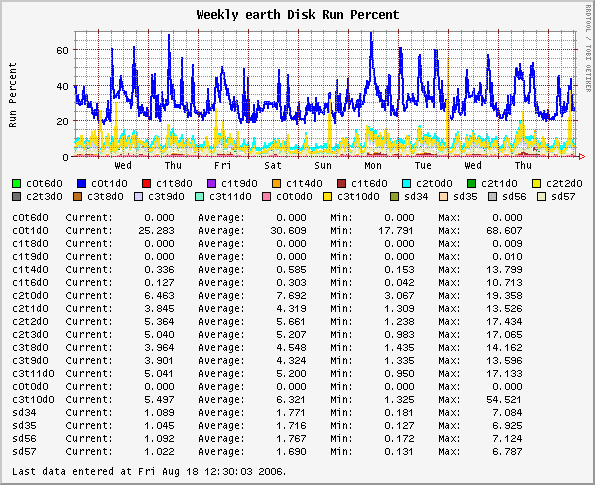Click the c0t6d0 row label in stats table
The width and height of the screenshot is (595, 485).
point(30,218)
